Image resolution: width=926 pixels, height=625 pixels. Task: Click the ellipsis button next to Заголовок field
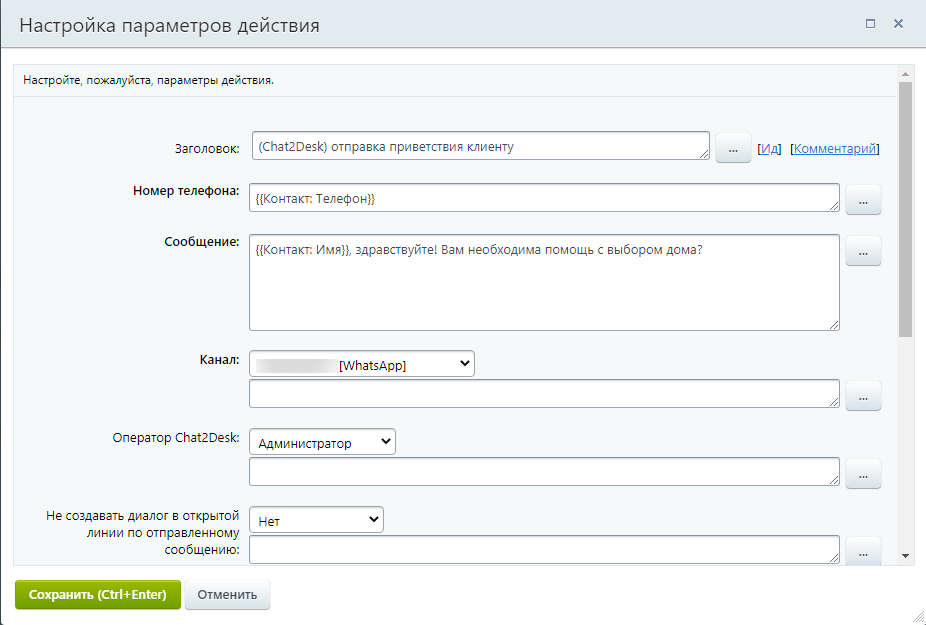(x=732, y=148)
